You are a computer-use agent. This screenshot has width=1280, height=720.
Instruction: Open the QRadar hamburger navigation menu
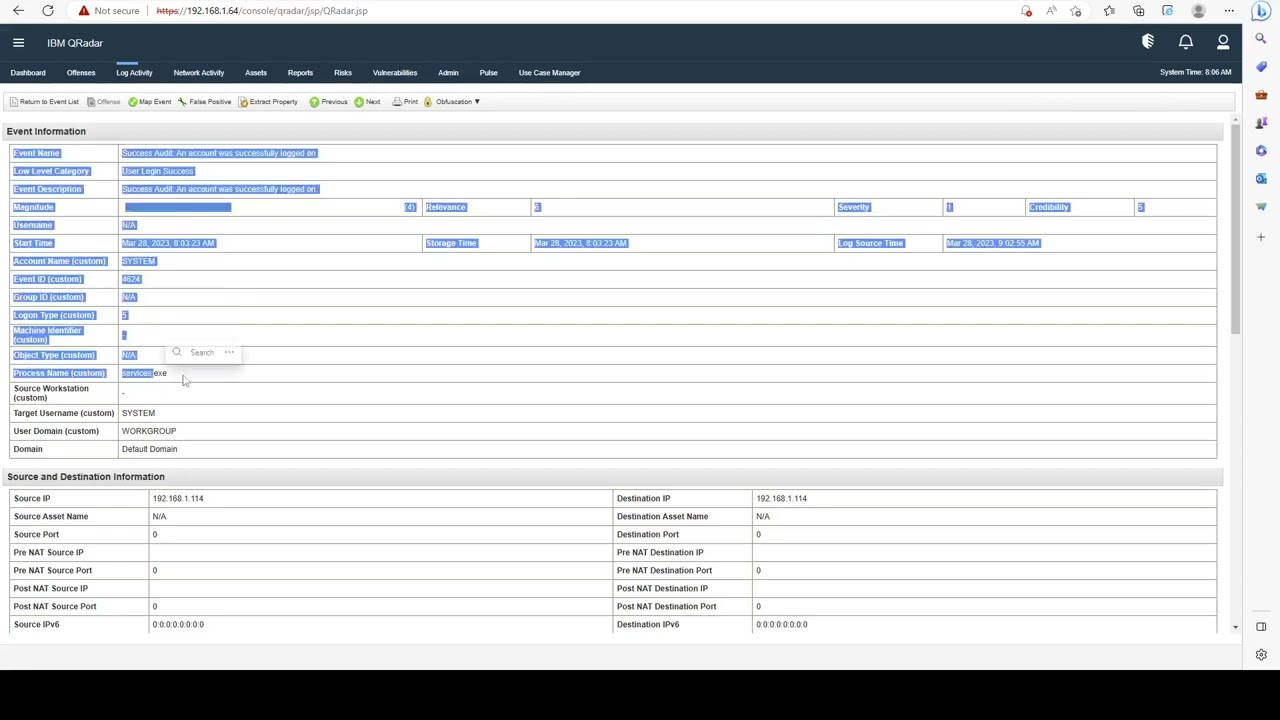[x=18, y=43]
